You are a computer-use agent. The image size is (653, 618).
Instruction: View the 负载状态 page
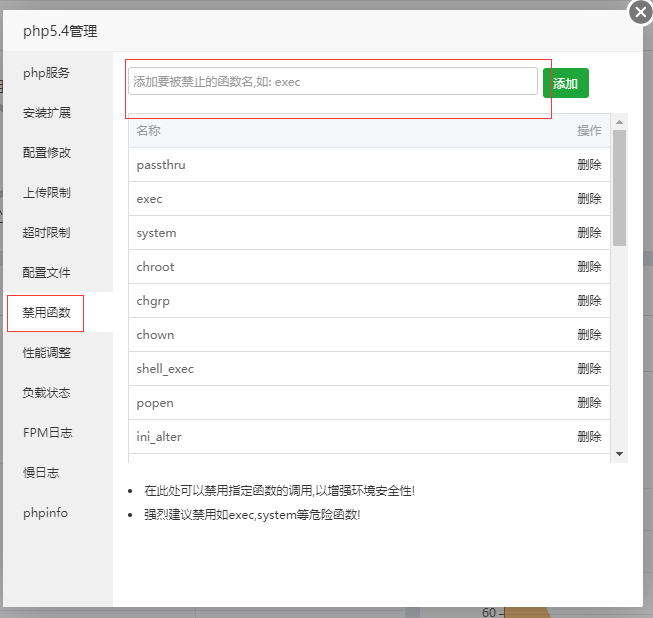47,393
